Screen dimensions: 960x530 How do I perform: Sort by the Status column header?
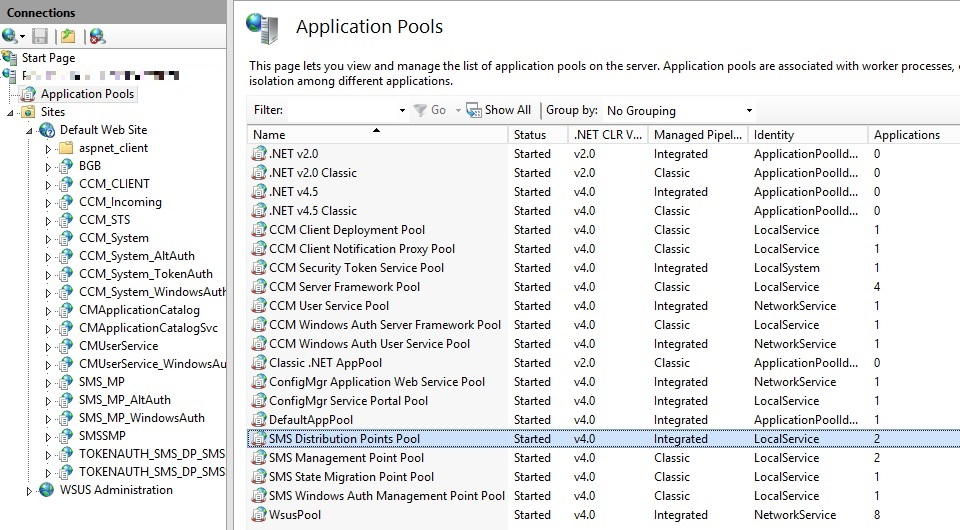539,135
